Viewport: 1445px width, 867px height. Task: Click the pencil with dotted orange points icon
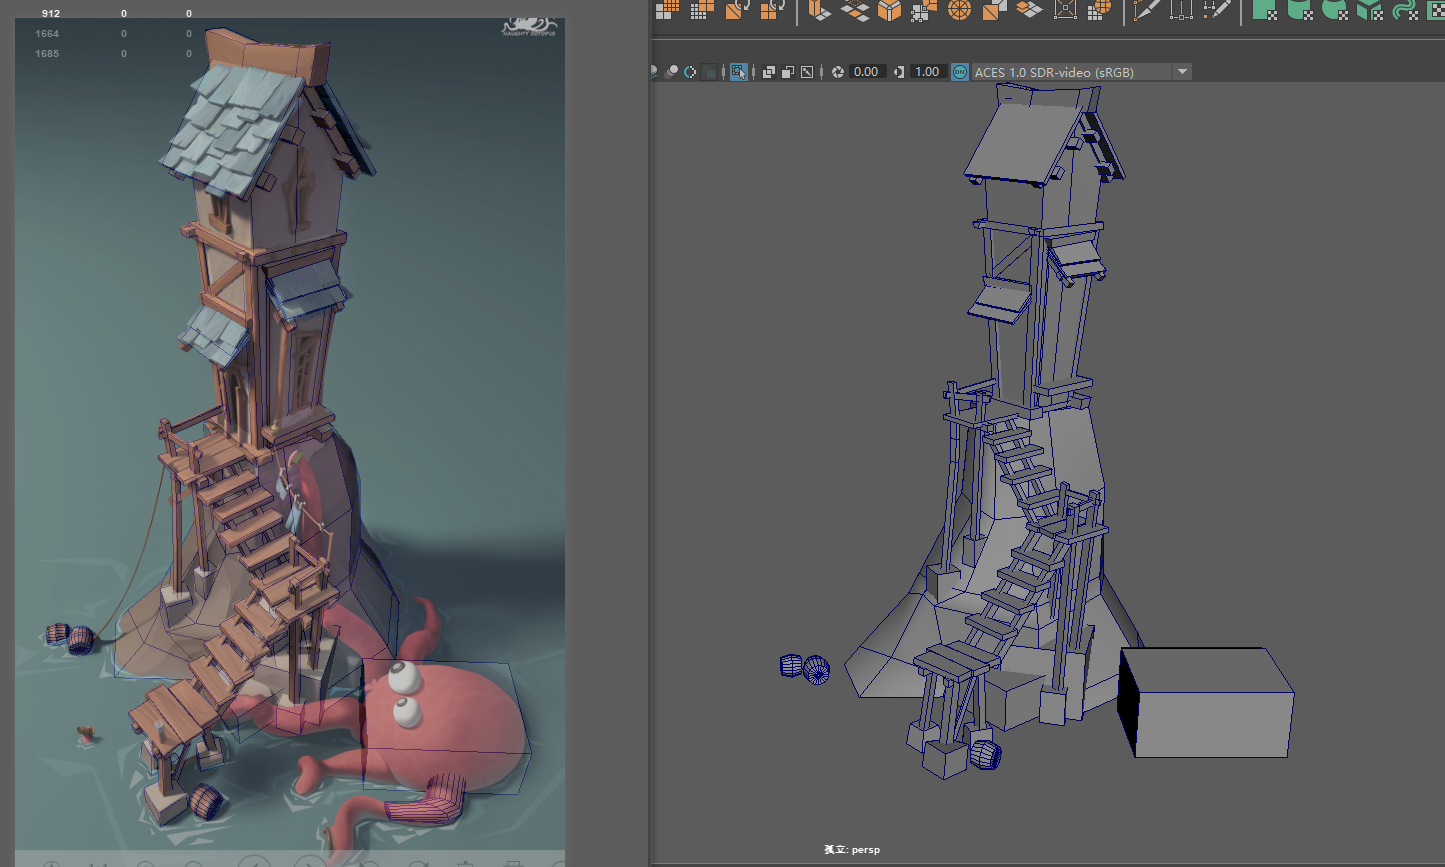pyautogui.click(x=1216, y=9)
